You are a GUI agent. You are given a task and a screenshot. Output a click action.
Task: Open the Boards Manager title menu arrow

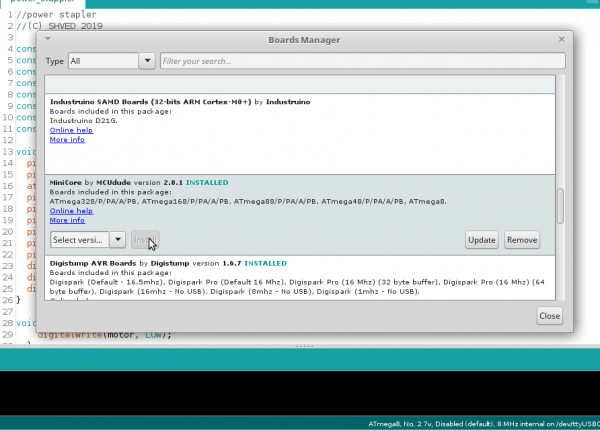[48, 39]
